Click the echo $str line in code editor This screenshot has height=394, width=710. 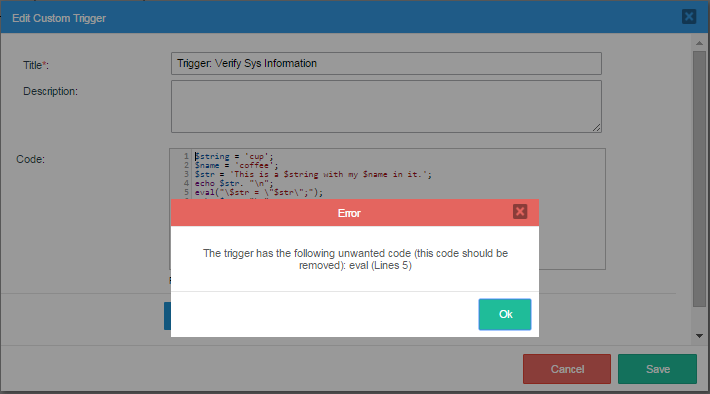point(234,183)
